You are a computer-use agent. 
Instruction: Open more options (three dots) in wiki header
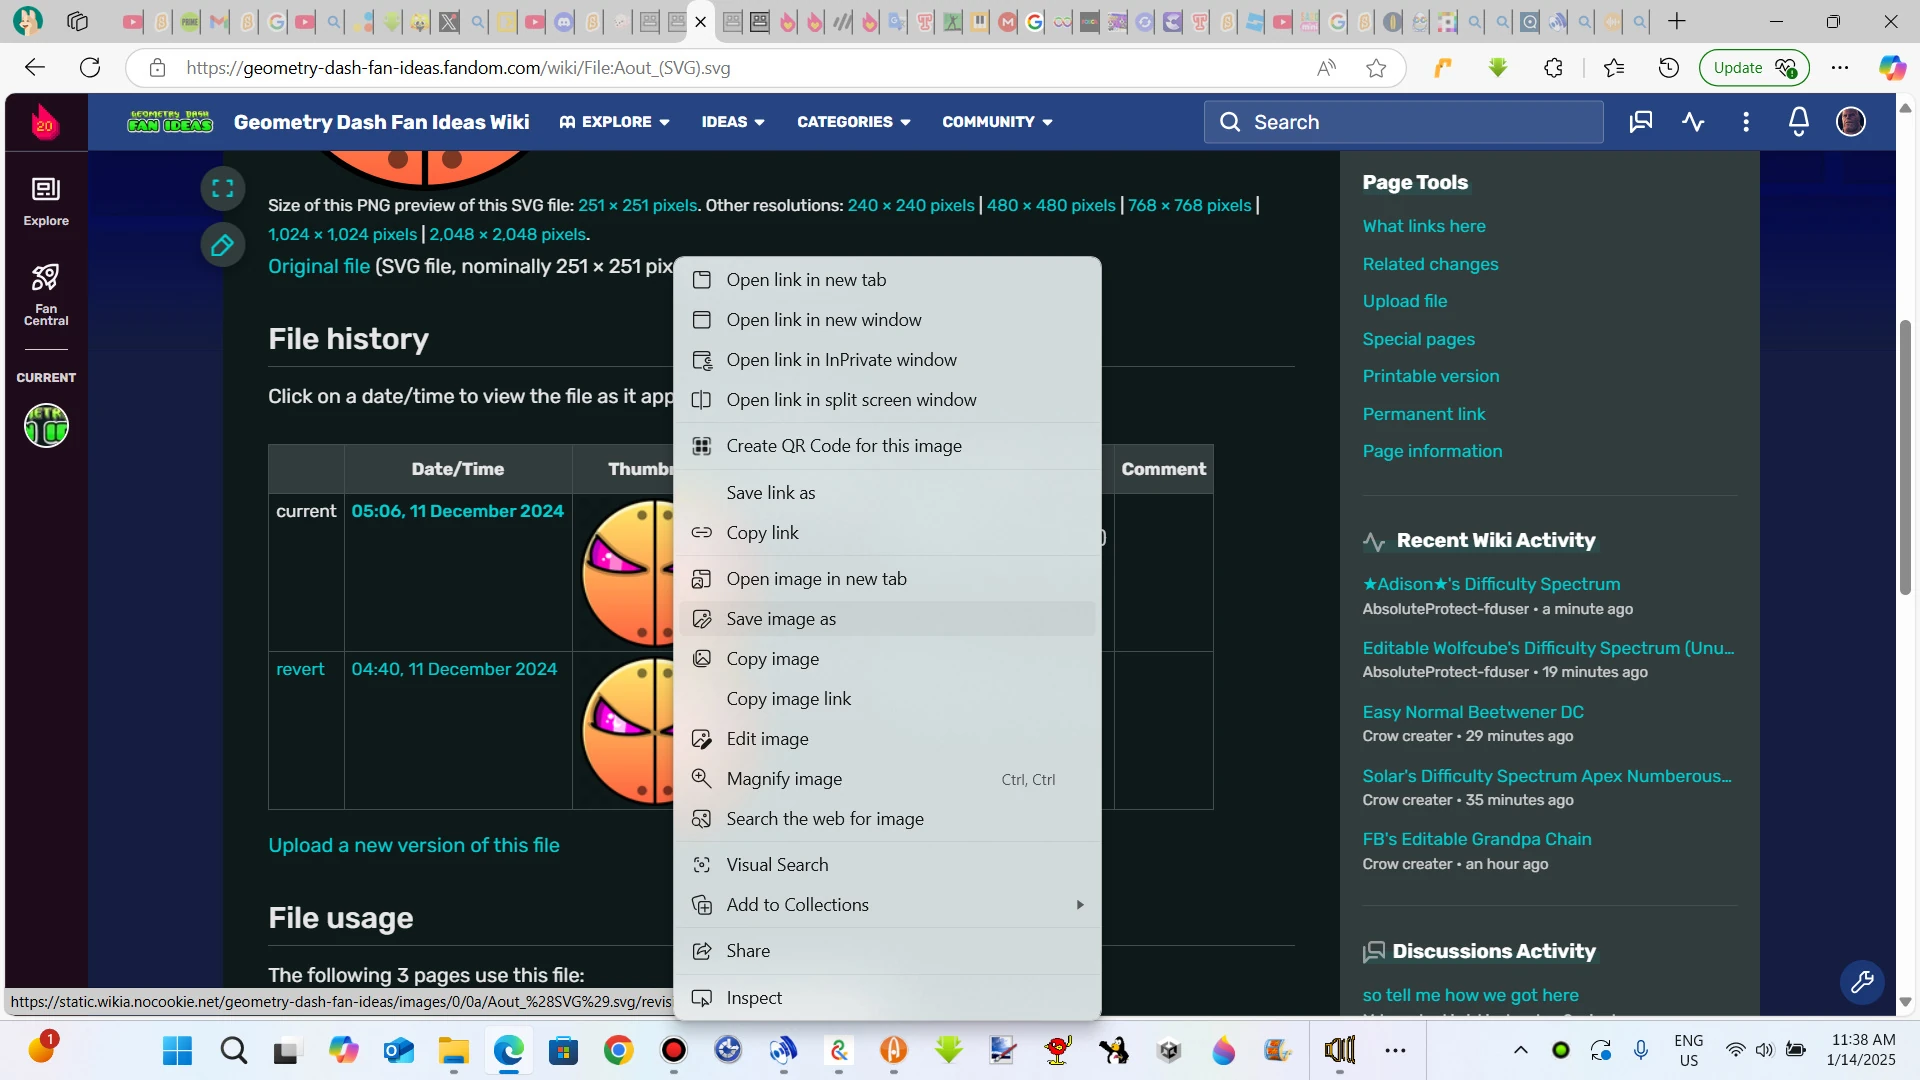1746,121
